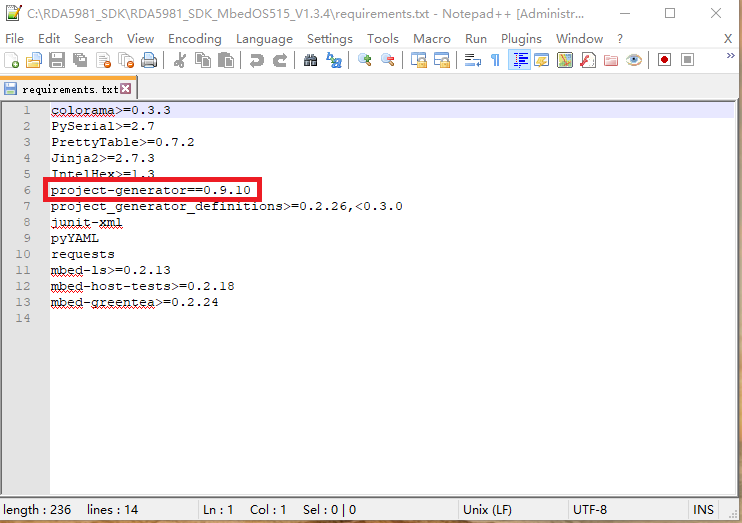The image size is (742, 523).
Task: Toggle synchronized vertical scrolling
Action: [418, 60]
